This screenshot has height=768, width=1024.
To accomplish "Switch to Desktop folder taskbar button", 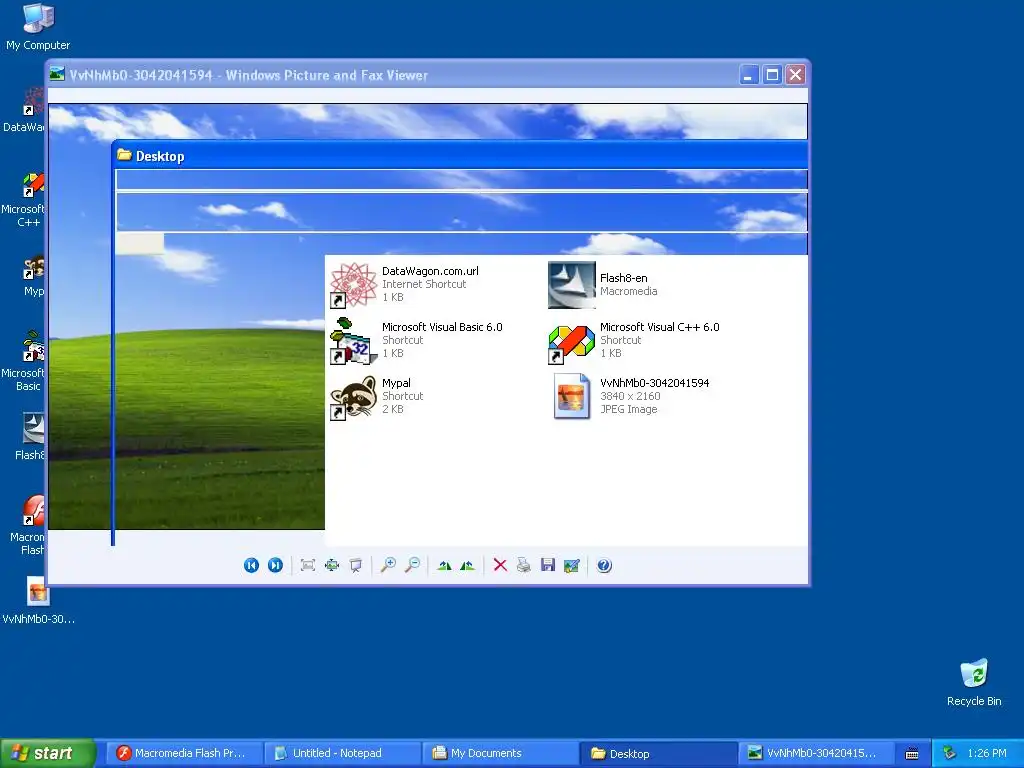I will tap(659, 753).
